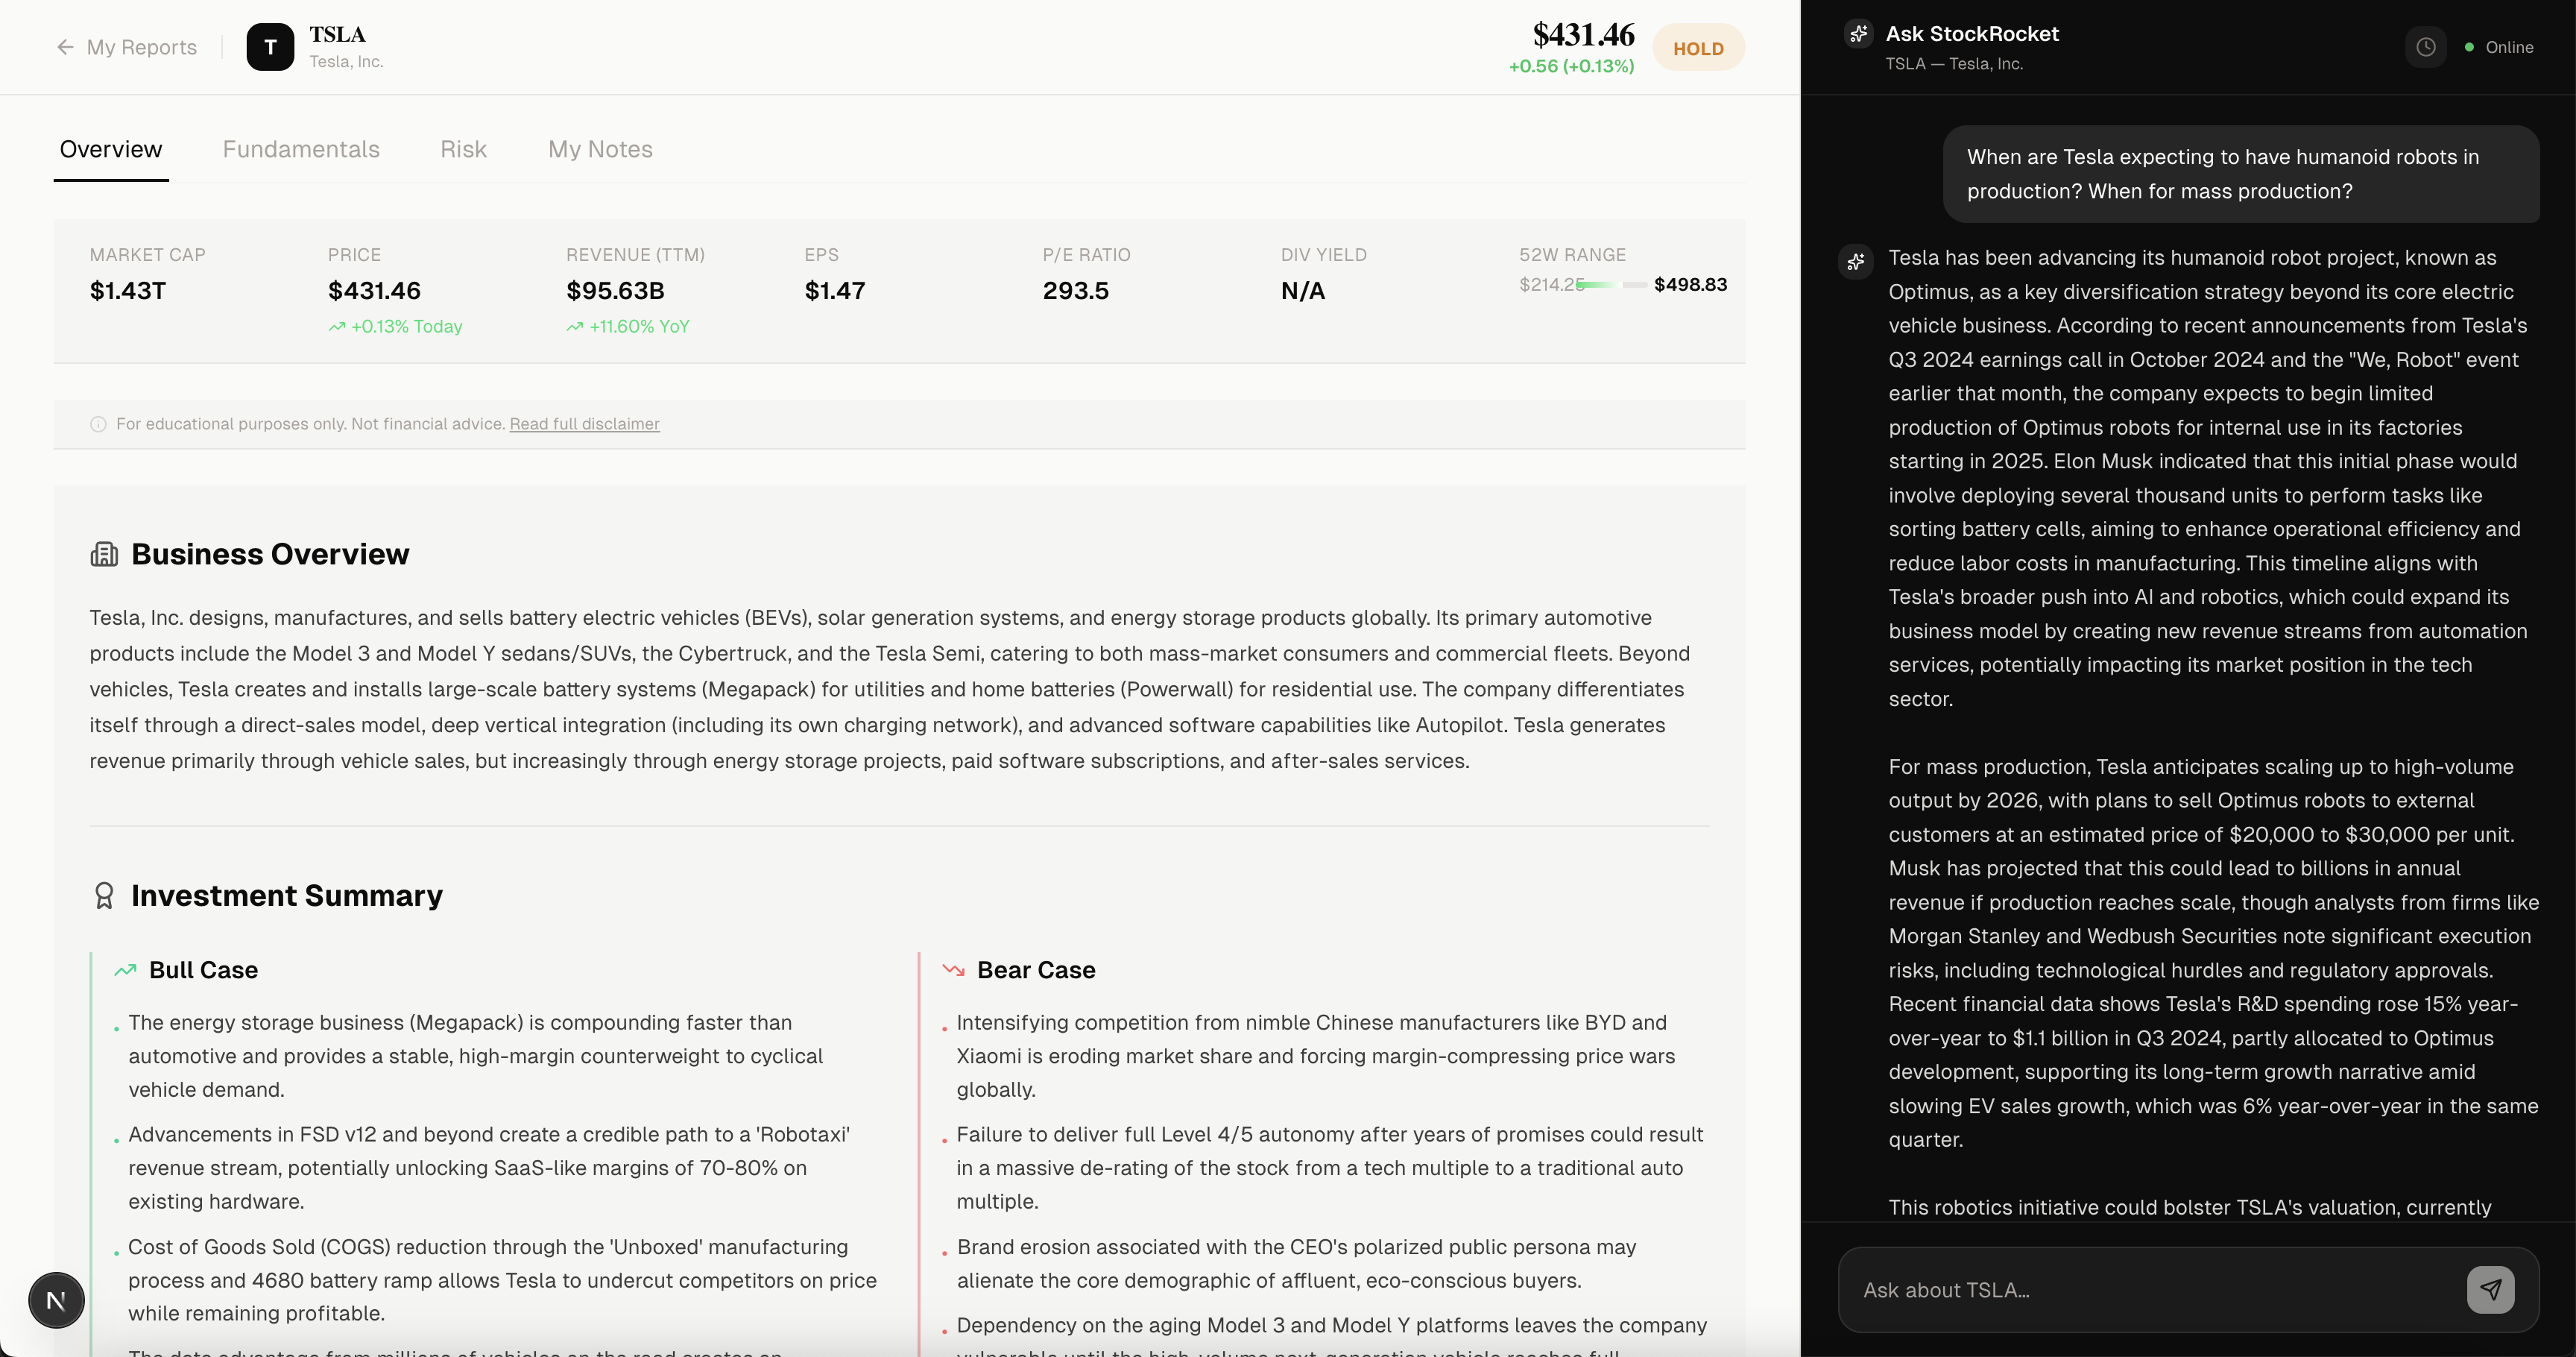
Task: Click the sparkle avatar next to the AI response
Action: [1856, 262]
